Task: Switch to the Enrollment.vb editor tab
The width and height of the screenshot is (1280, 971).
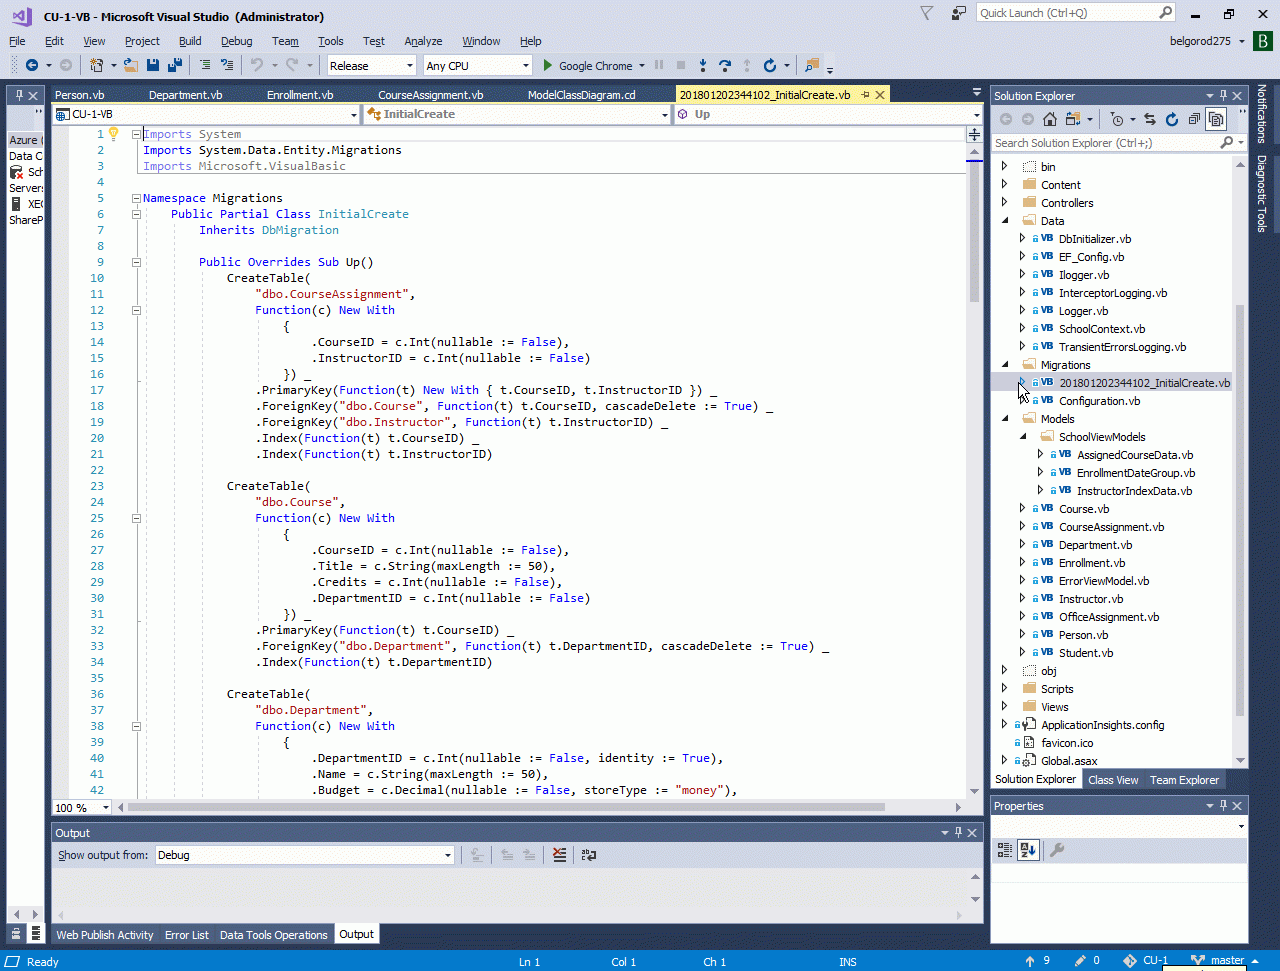Action: click(300, 95)
